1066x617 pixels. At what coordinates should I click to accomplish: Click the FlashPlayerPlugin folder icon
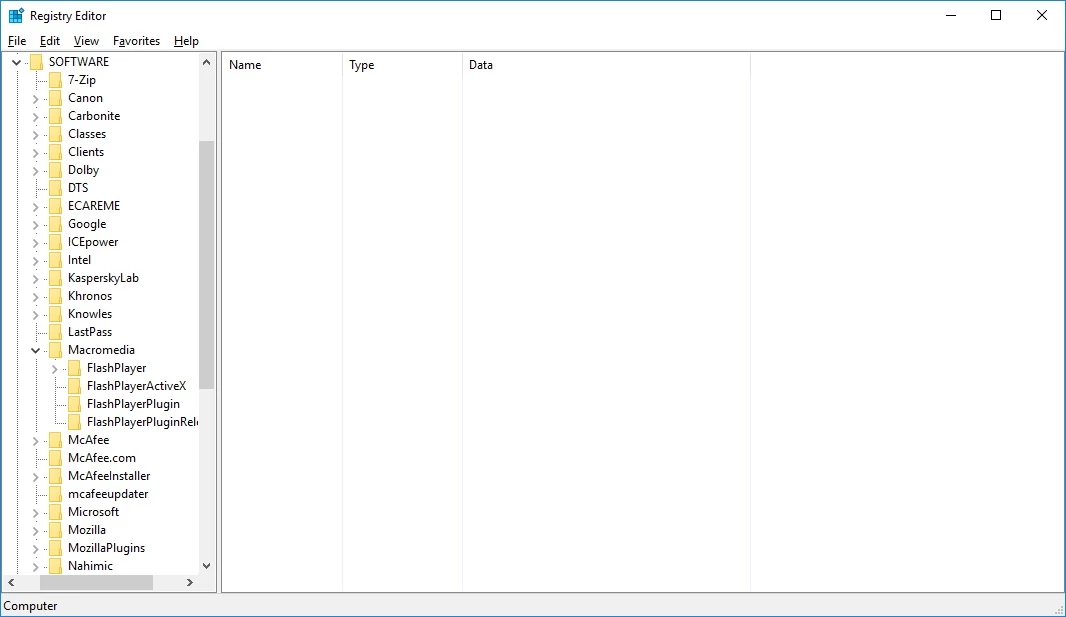click(x=75, y=404)
